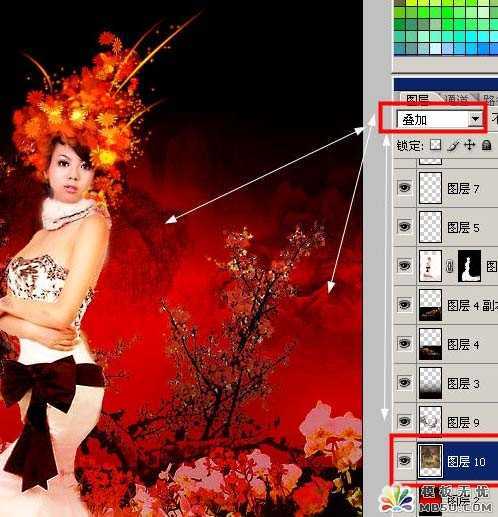
Task: Toggle the lock transparent pixels icon
Action: (x=435, y=145)
